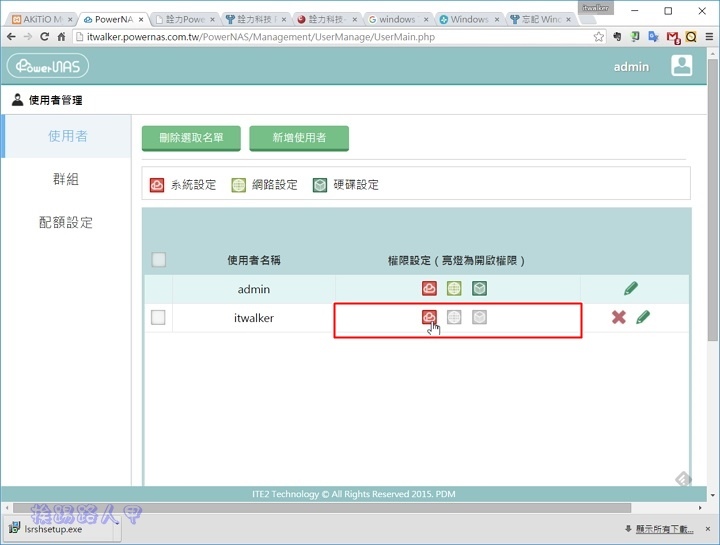Toggle itwalker's network setting permission icon
This screenshot has width=720, height=545.
454,317
